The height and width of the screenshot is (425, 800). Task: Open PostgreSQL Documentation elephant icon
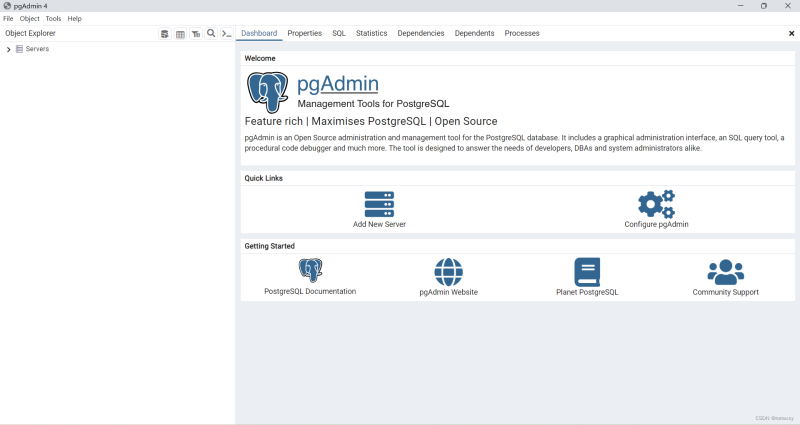pyautogui.click(x=310, y=270)
